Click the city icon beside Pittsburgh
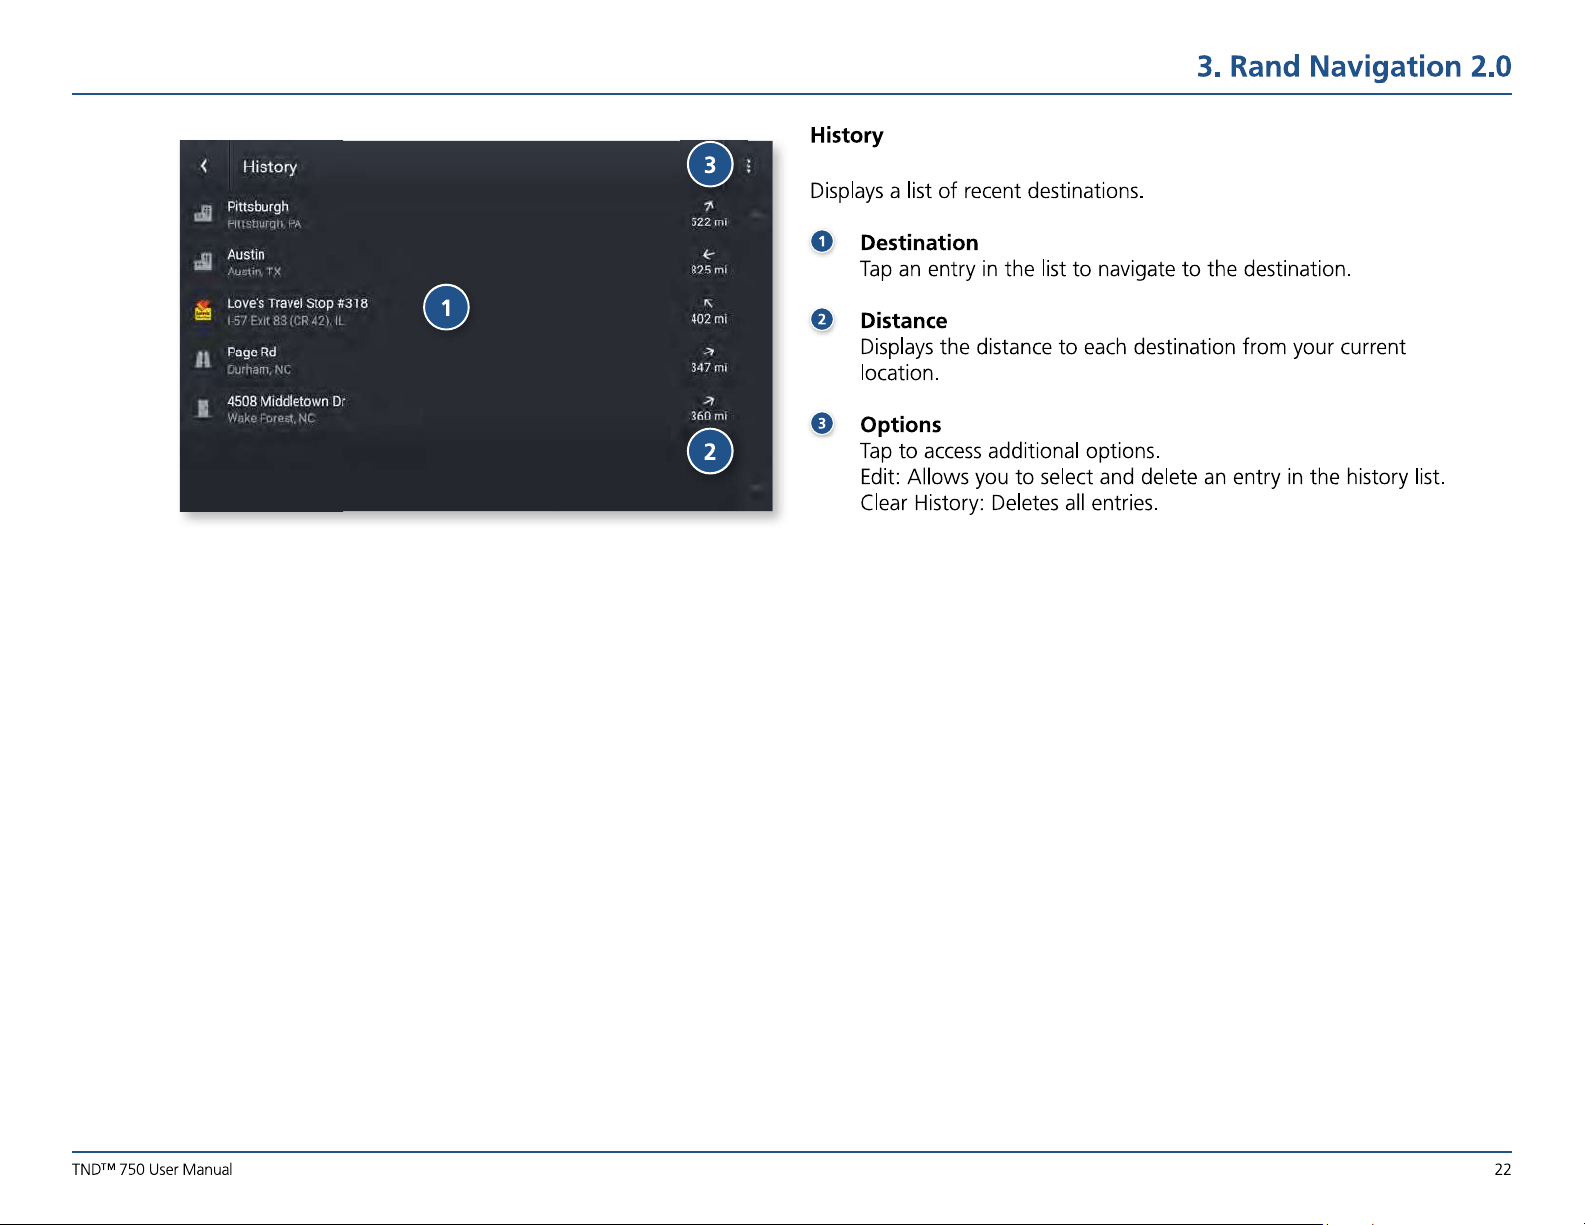 pos(203,213)
